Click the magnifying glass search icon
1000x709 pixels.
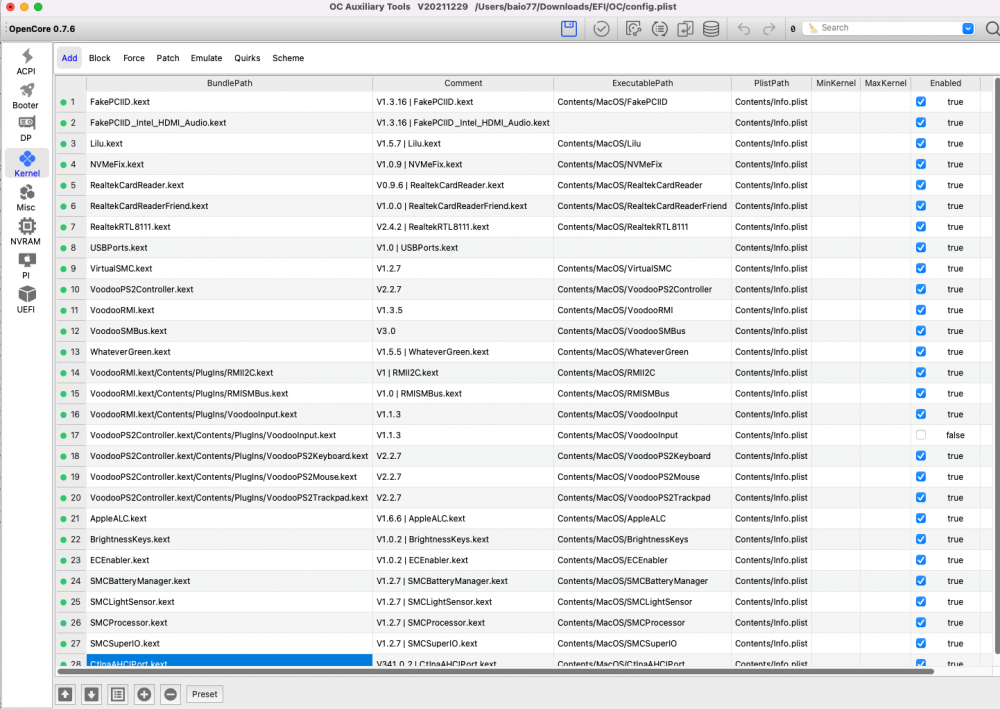tap(992, 29)
